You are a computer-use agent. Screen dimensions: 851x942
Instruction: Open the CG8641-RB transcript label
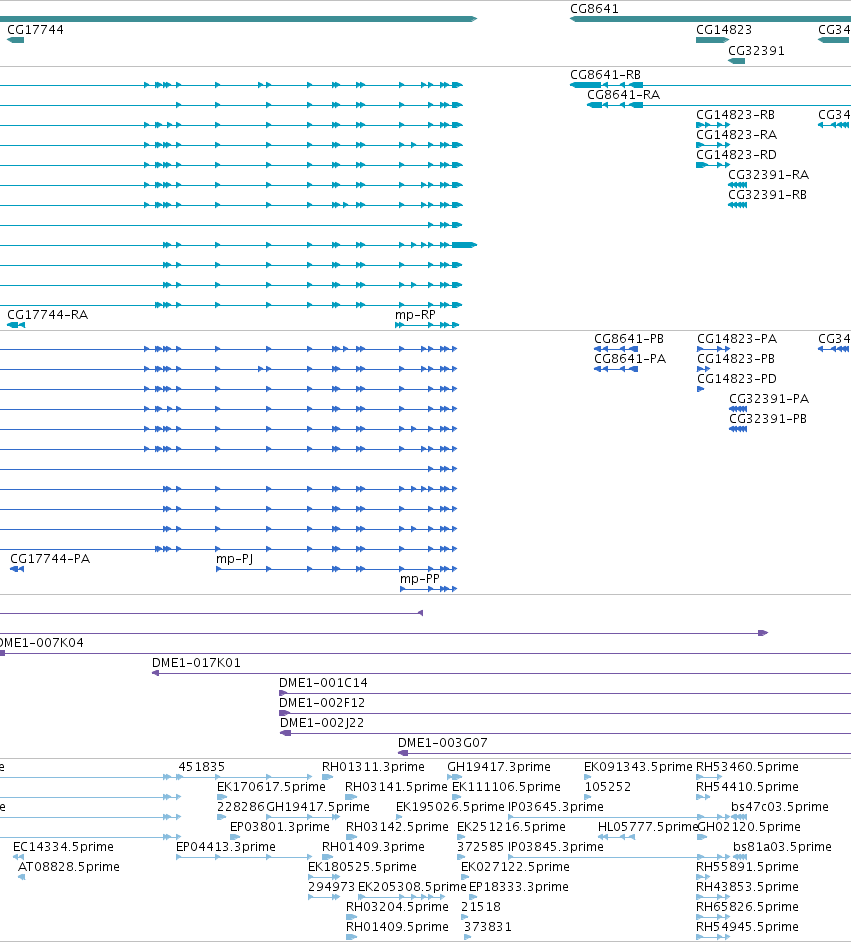pyautogui.click(x=605, y=74)
